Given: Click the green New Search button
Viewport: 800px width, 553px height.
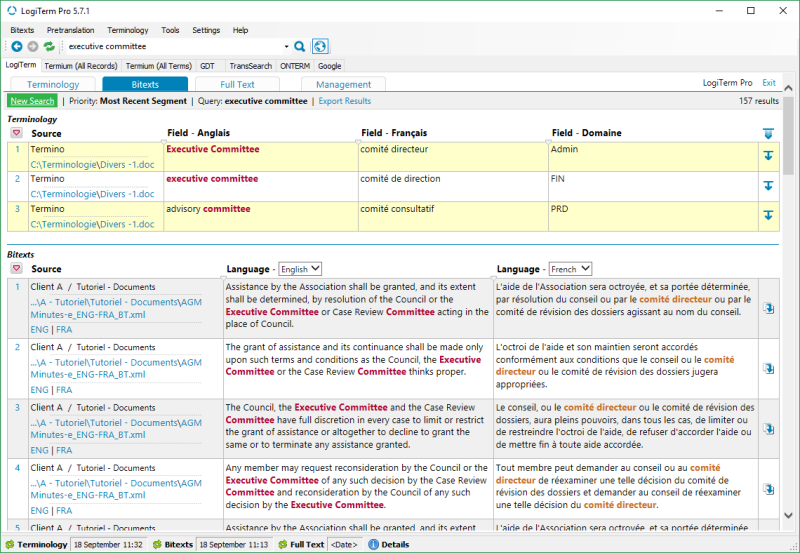Looking at the screenshot, I should pyautogui.click(x=32, y=101).
